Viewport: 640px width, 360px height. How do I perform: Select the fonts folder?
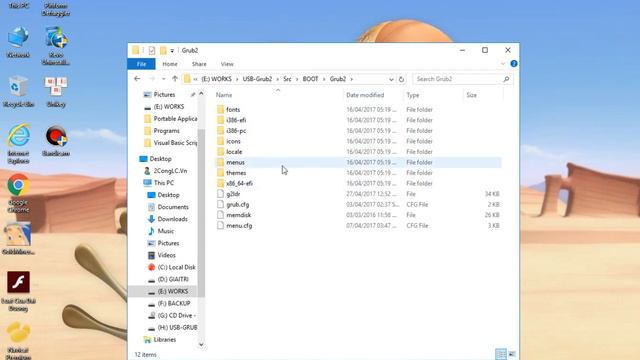233,109
